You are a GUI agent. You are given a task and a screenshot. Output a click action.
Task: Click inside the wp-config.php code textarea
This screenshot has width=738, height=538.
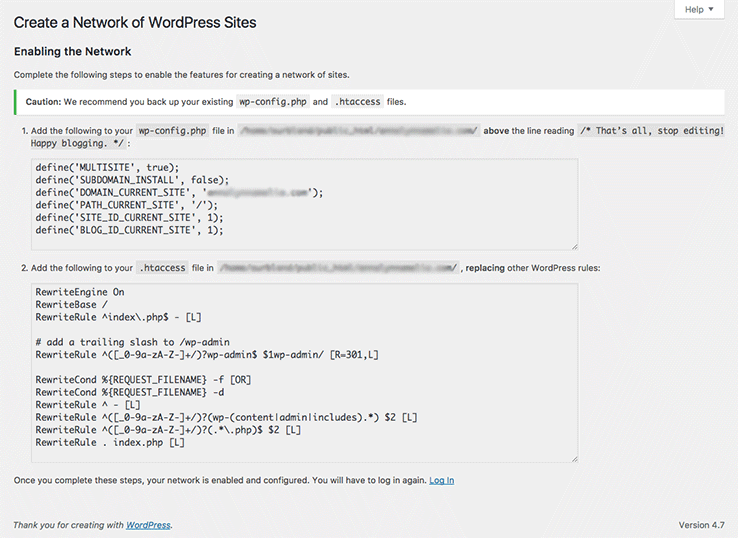(x=305, y=204)
